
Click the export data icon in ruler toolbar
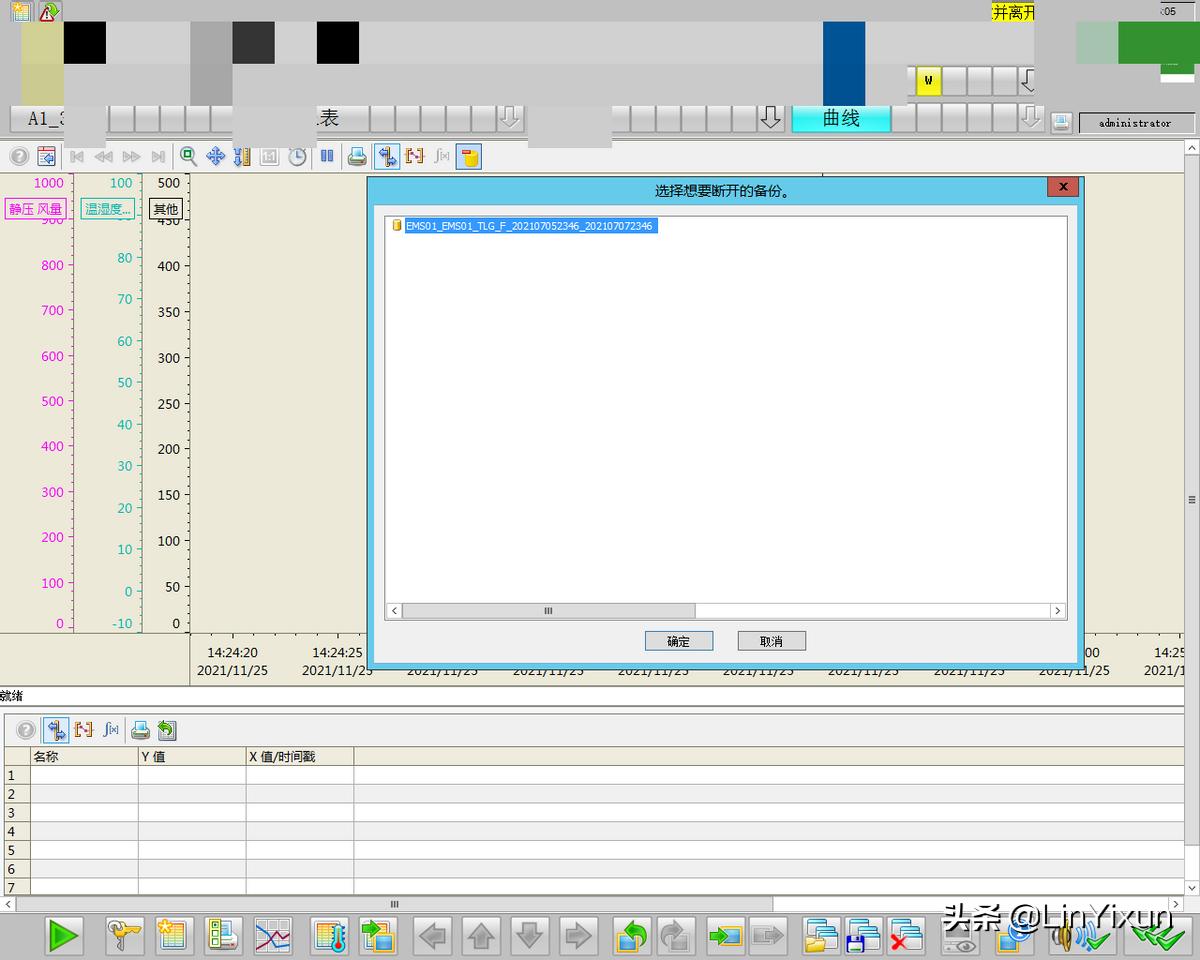tap(166, 730)
